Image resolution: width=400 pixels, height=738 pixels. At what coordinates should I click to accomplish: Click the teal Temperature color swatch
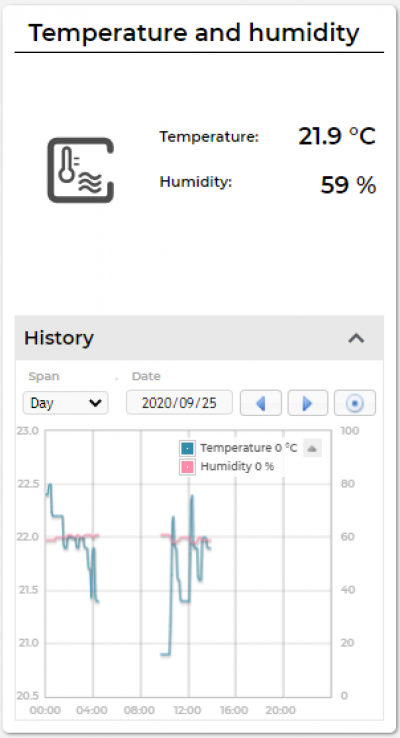(187, 449)
